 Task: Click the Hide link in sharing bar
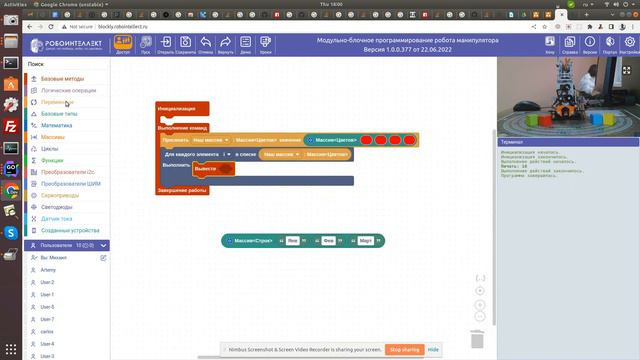tap(433, 349)
